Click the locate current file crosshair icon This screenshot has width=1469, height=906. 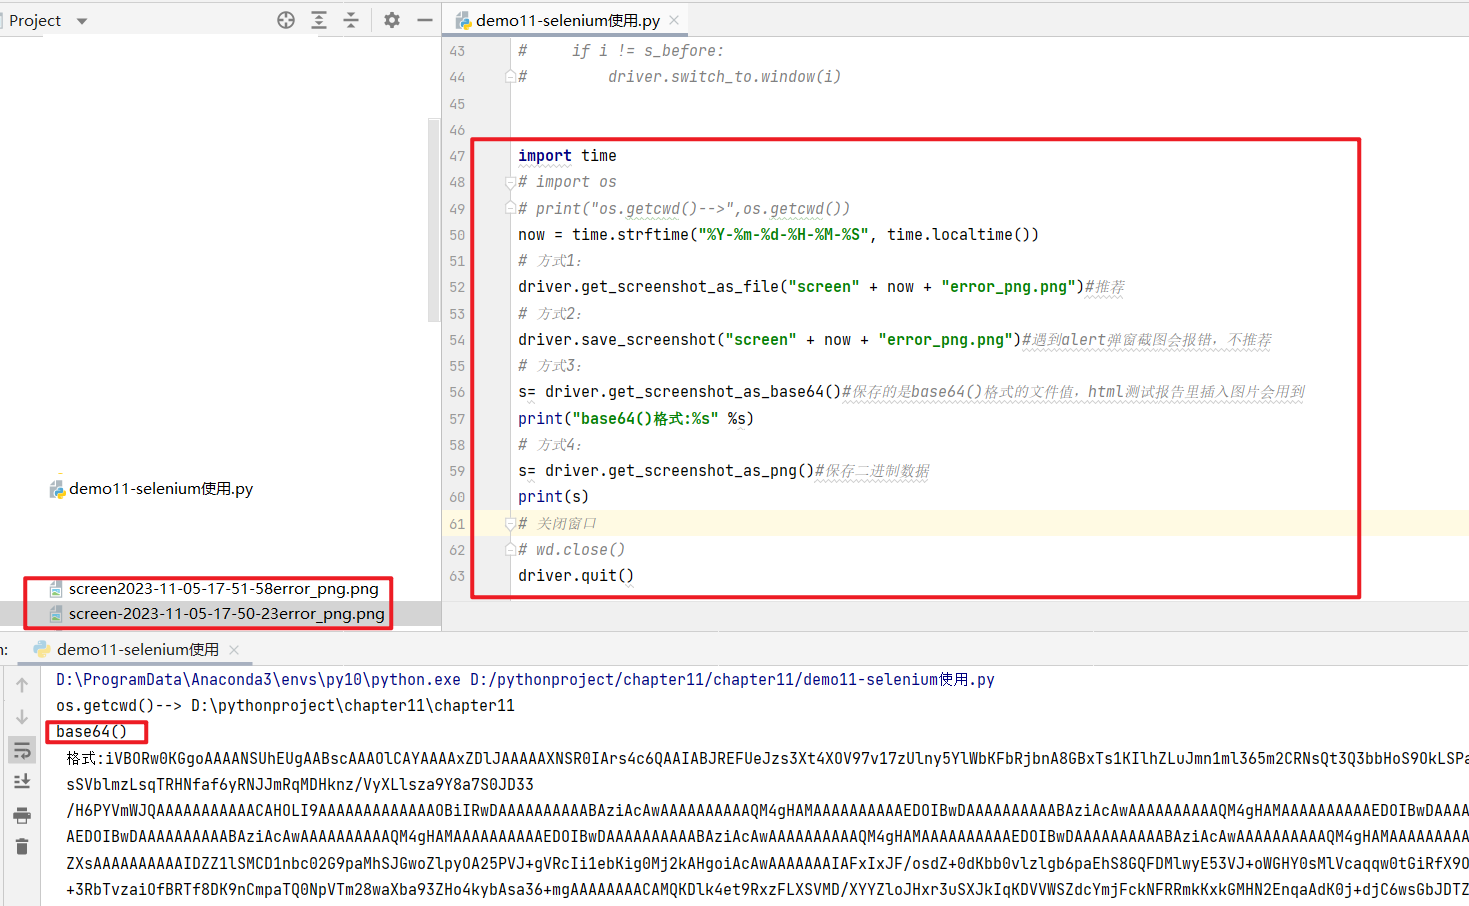[286, 20]
